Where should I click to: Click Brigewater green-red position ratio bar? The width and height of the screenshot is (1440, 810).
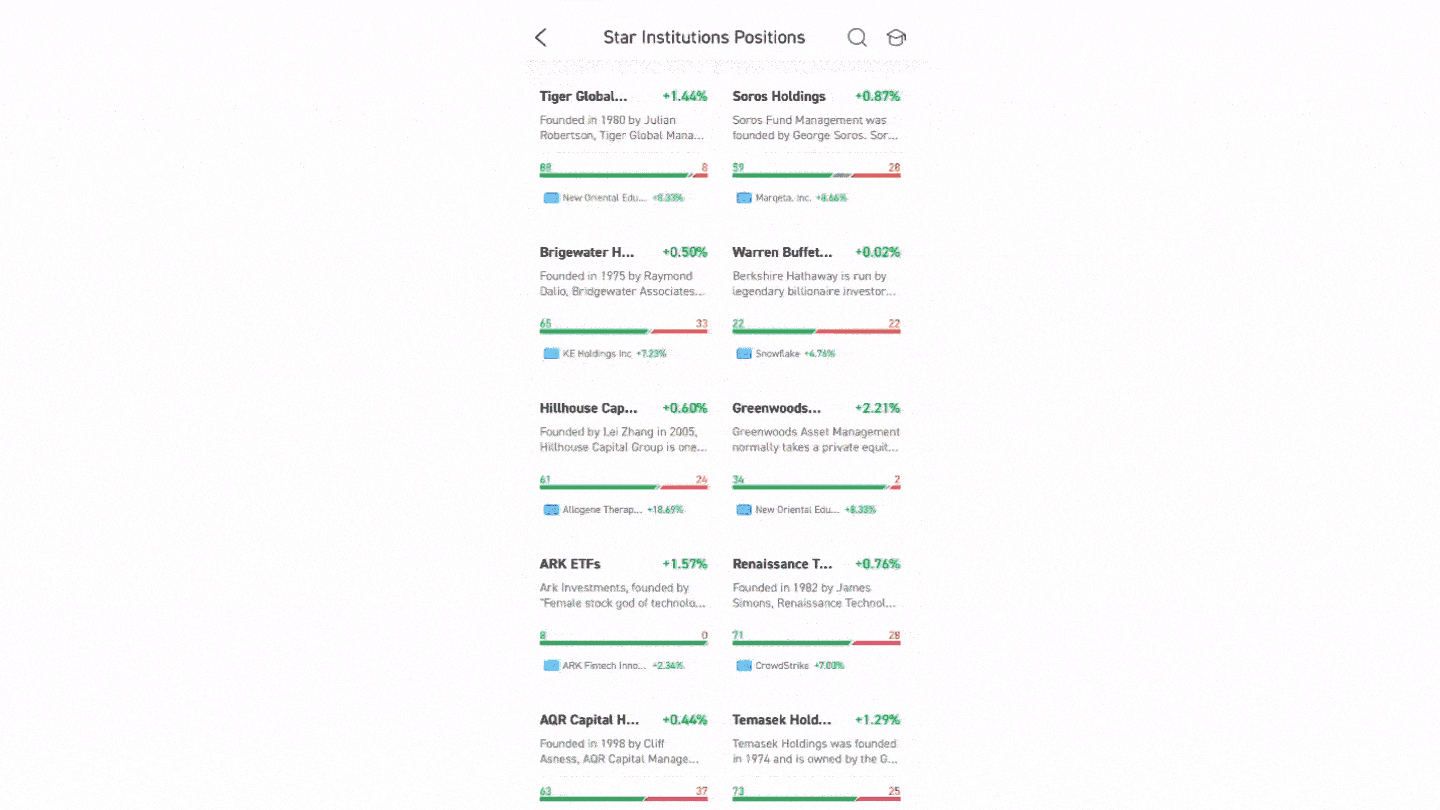[623, 331]
